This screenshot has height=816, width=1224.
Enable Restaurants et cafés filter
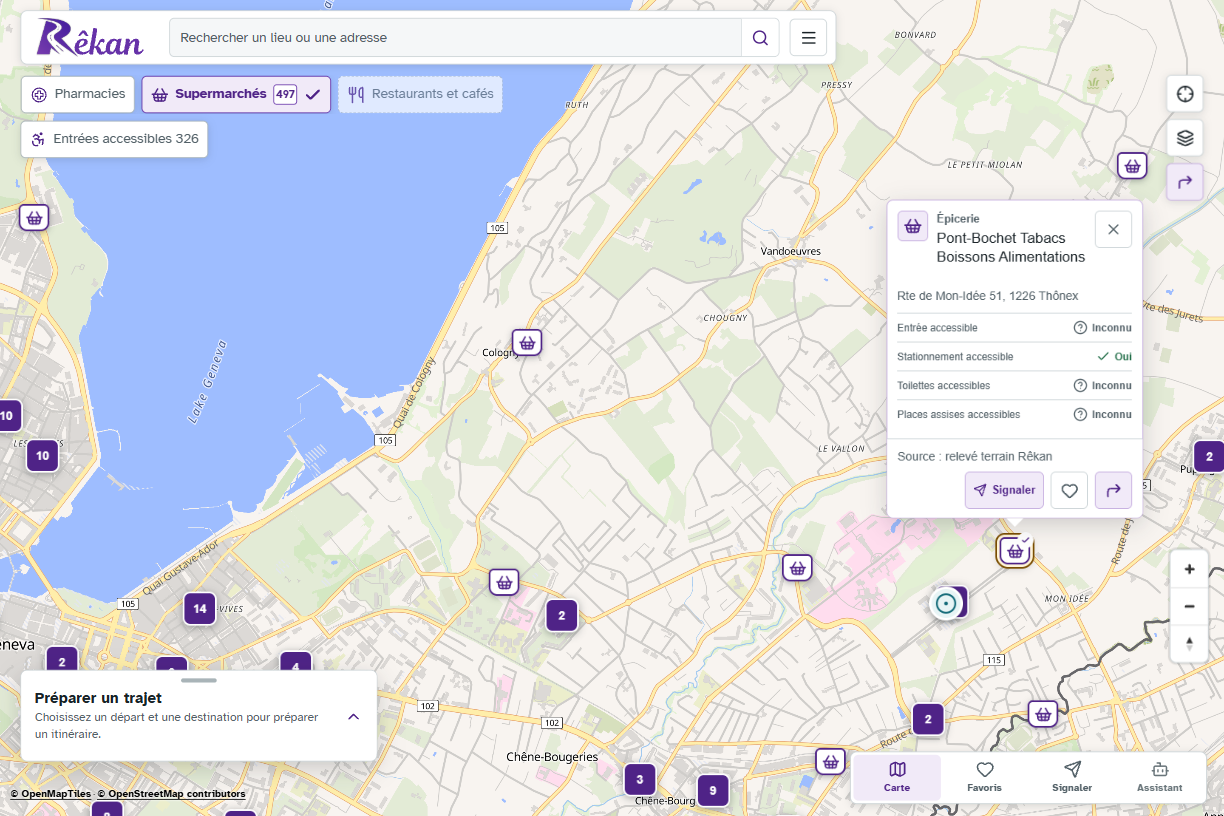pyautogui.click(x=420, y=94)
